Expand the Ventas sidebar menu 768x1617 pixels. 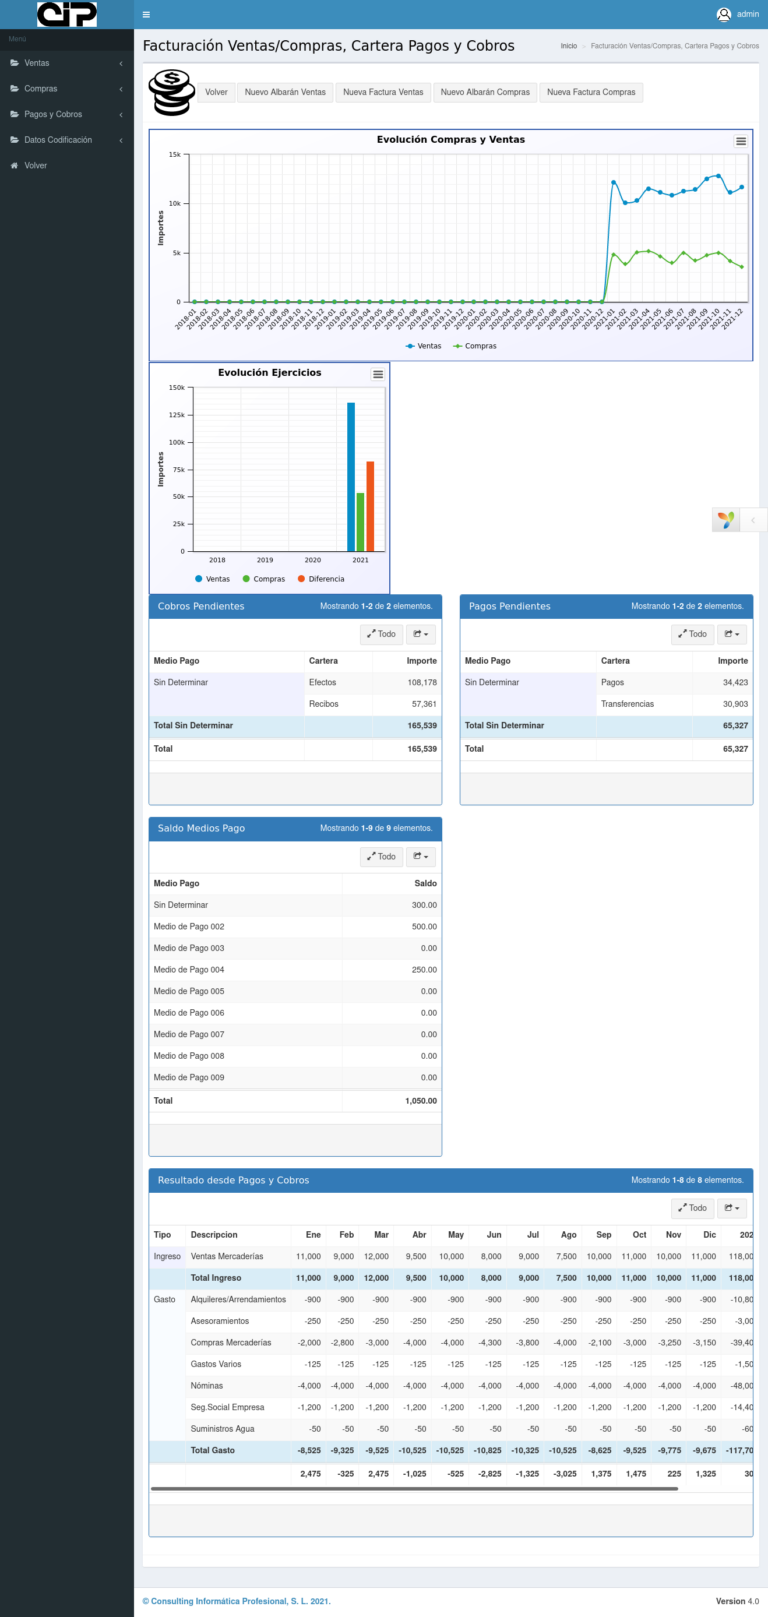pyautogui.click(x=66, y=63)
